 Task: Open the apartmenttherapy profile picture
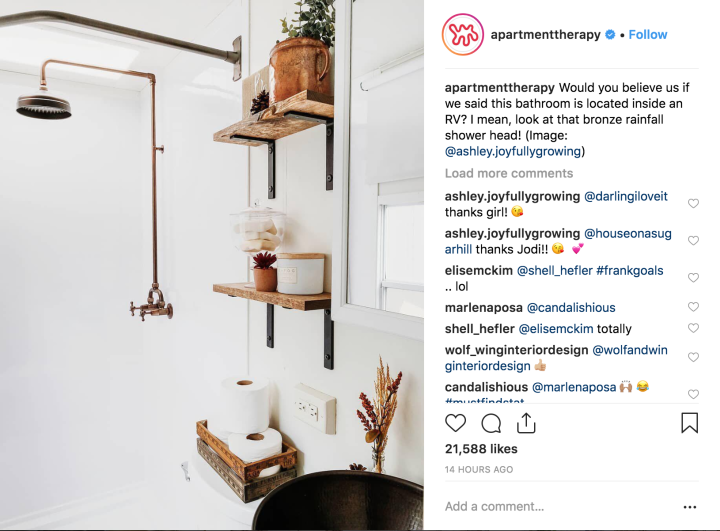(x=462, y=34)
